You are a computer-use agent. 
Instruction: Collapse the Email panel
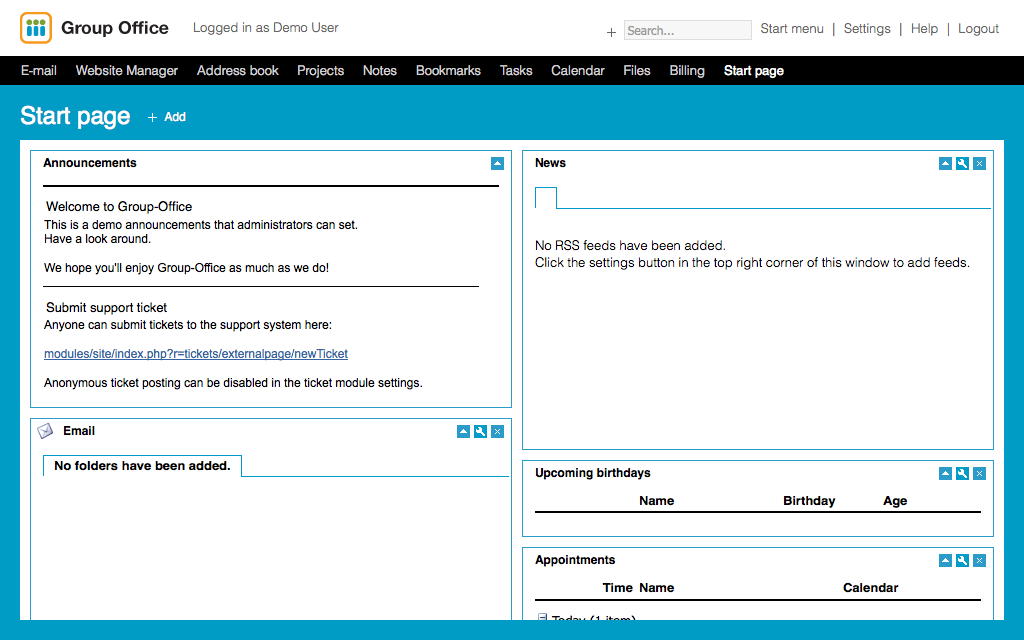tap(463, 431)
